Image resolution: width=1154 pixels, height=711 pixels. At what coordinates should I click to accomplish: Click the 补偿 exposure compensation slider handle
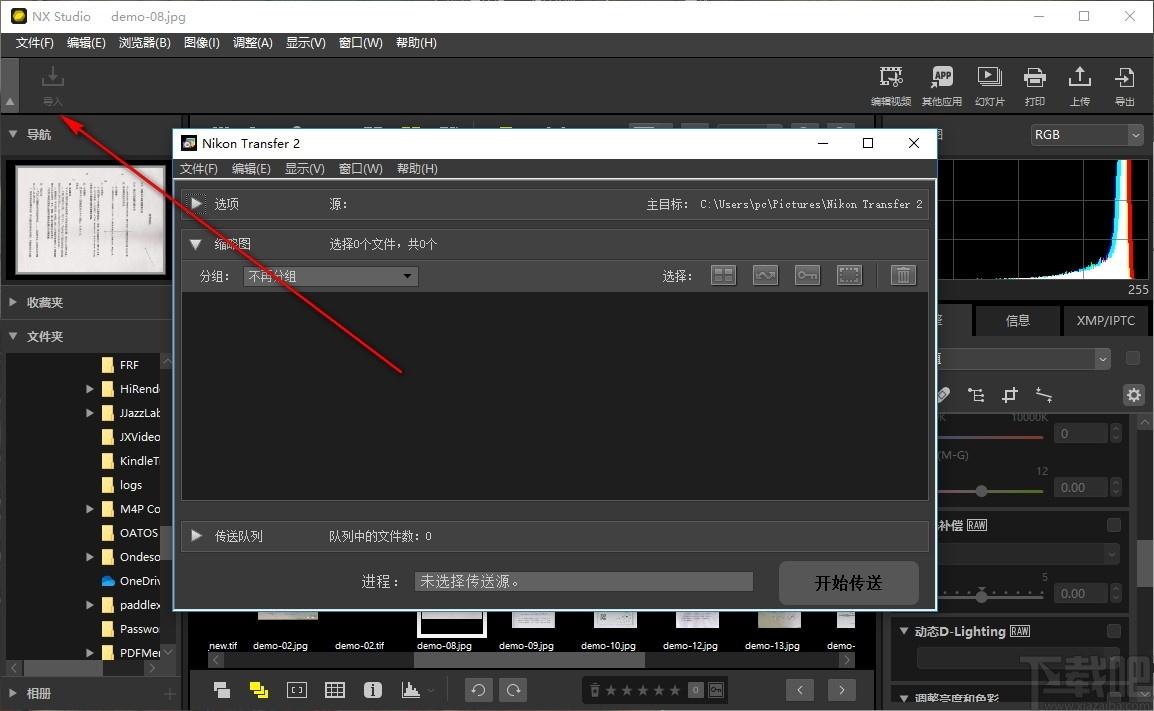pos(981,594)
